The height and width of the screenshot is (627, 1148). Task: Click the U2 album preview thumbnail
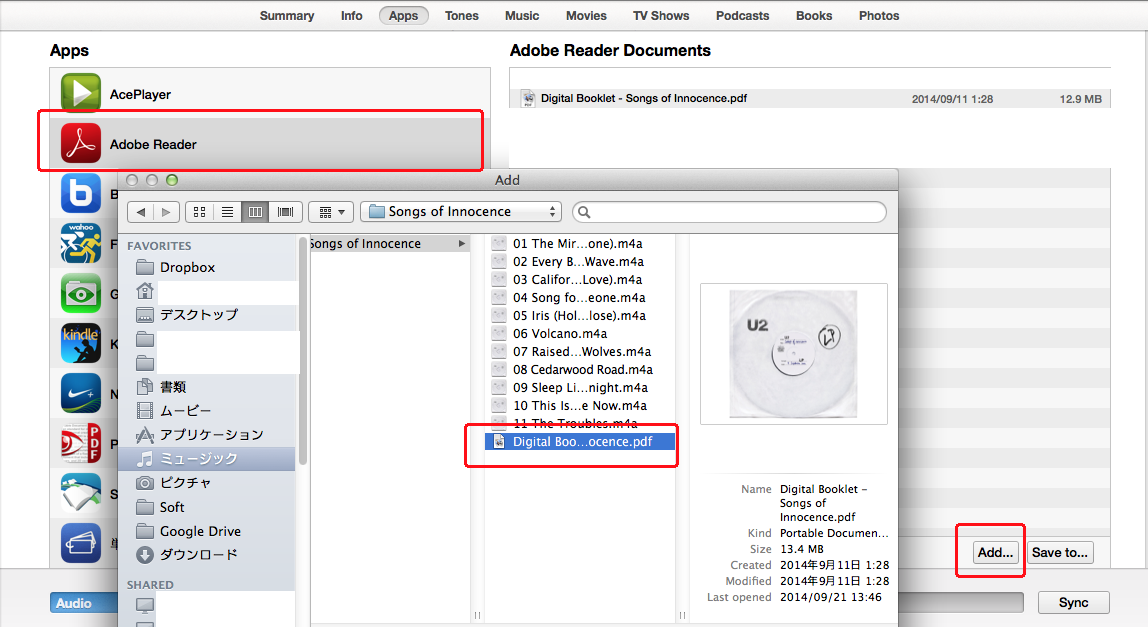coord(794,354)
